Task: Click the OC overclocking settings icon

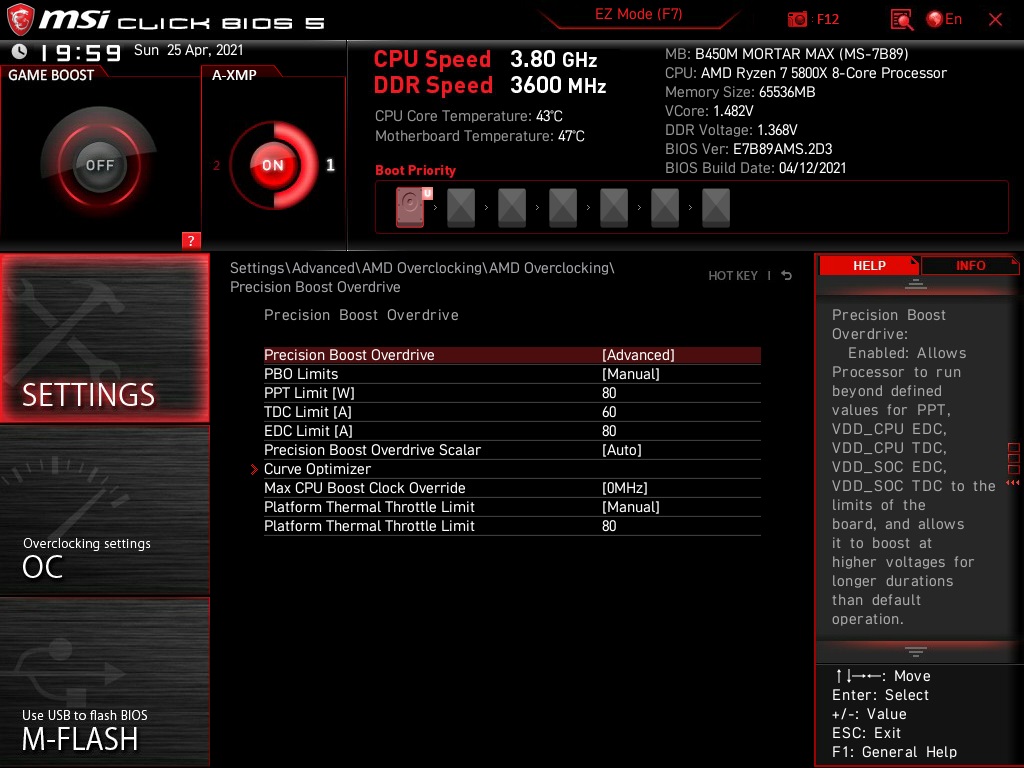Action: click(x=100, y=510)
